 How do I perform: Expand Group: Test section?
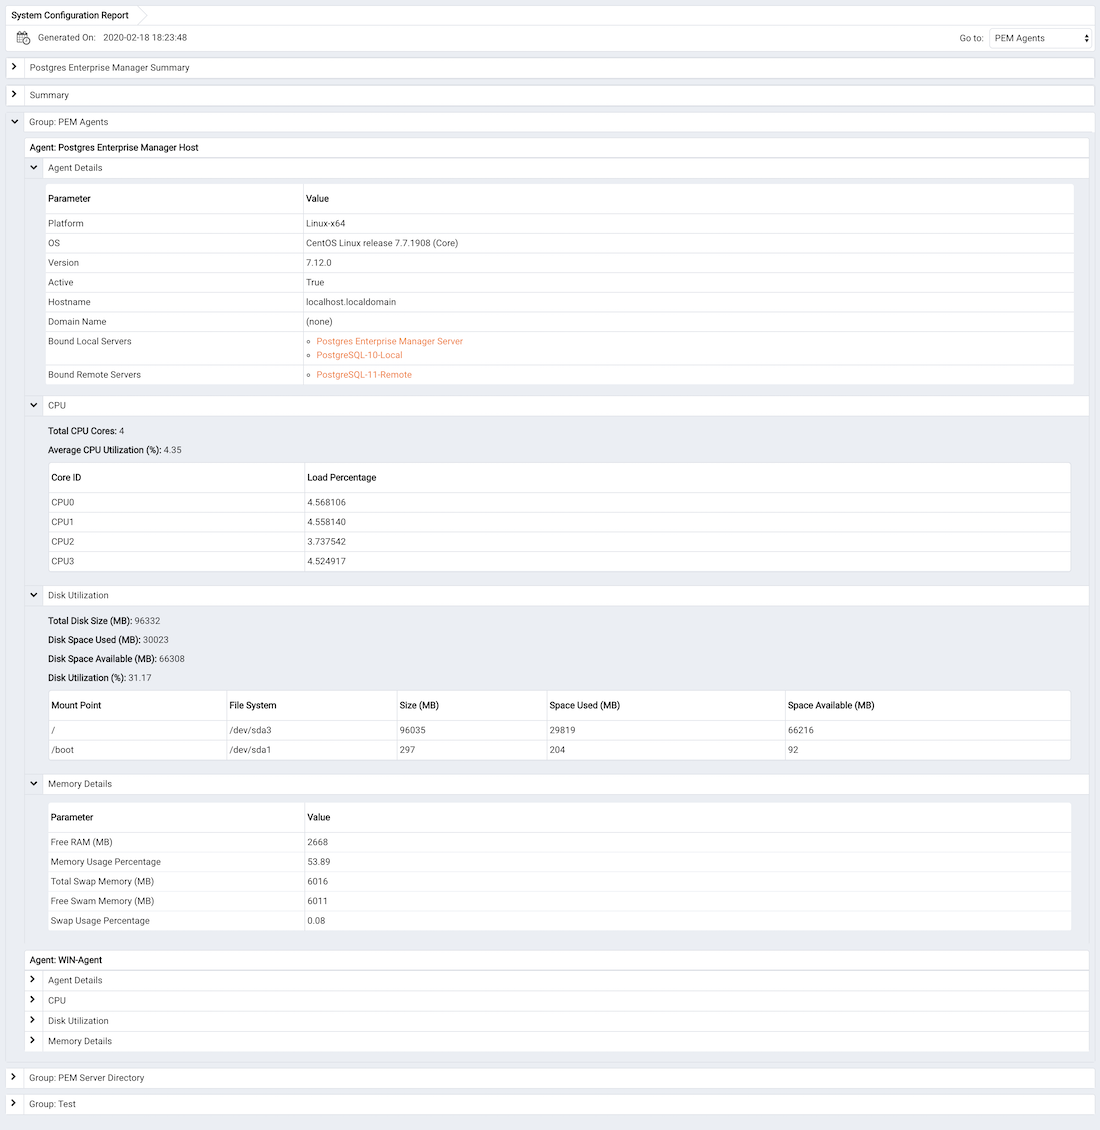14,1103
